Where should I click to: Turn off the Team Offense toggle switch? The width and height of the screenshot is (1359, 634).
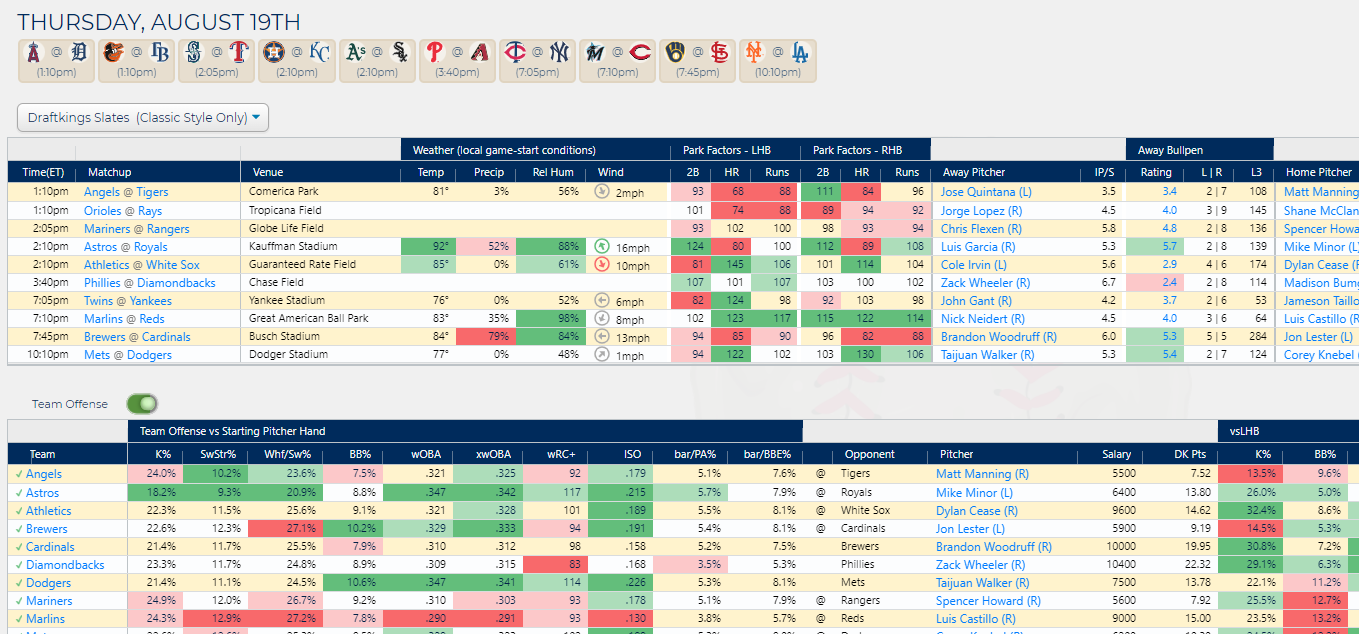click(142, 404)
